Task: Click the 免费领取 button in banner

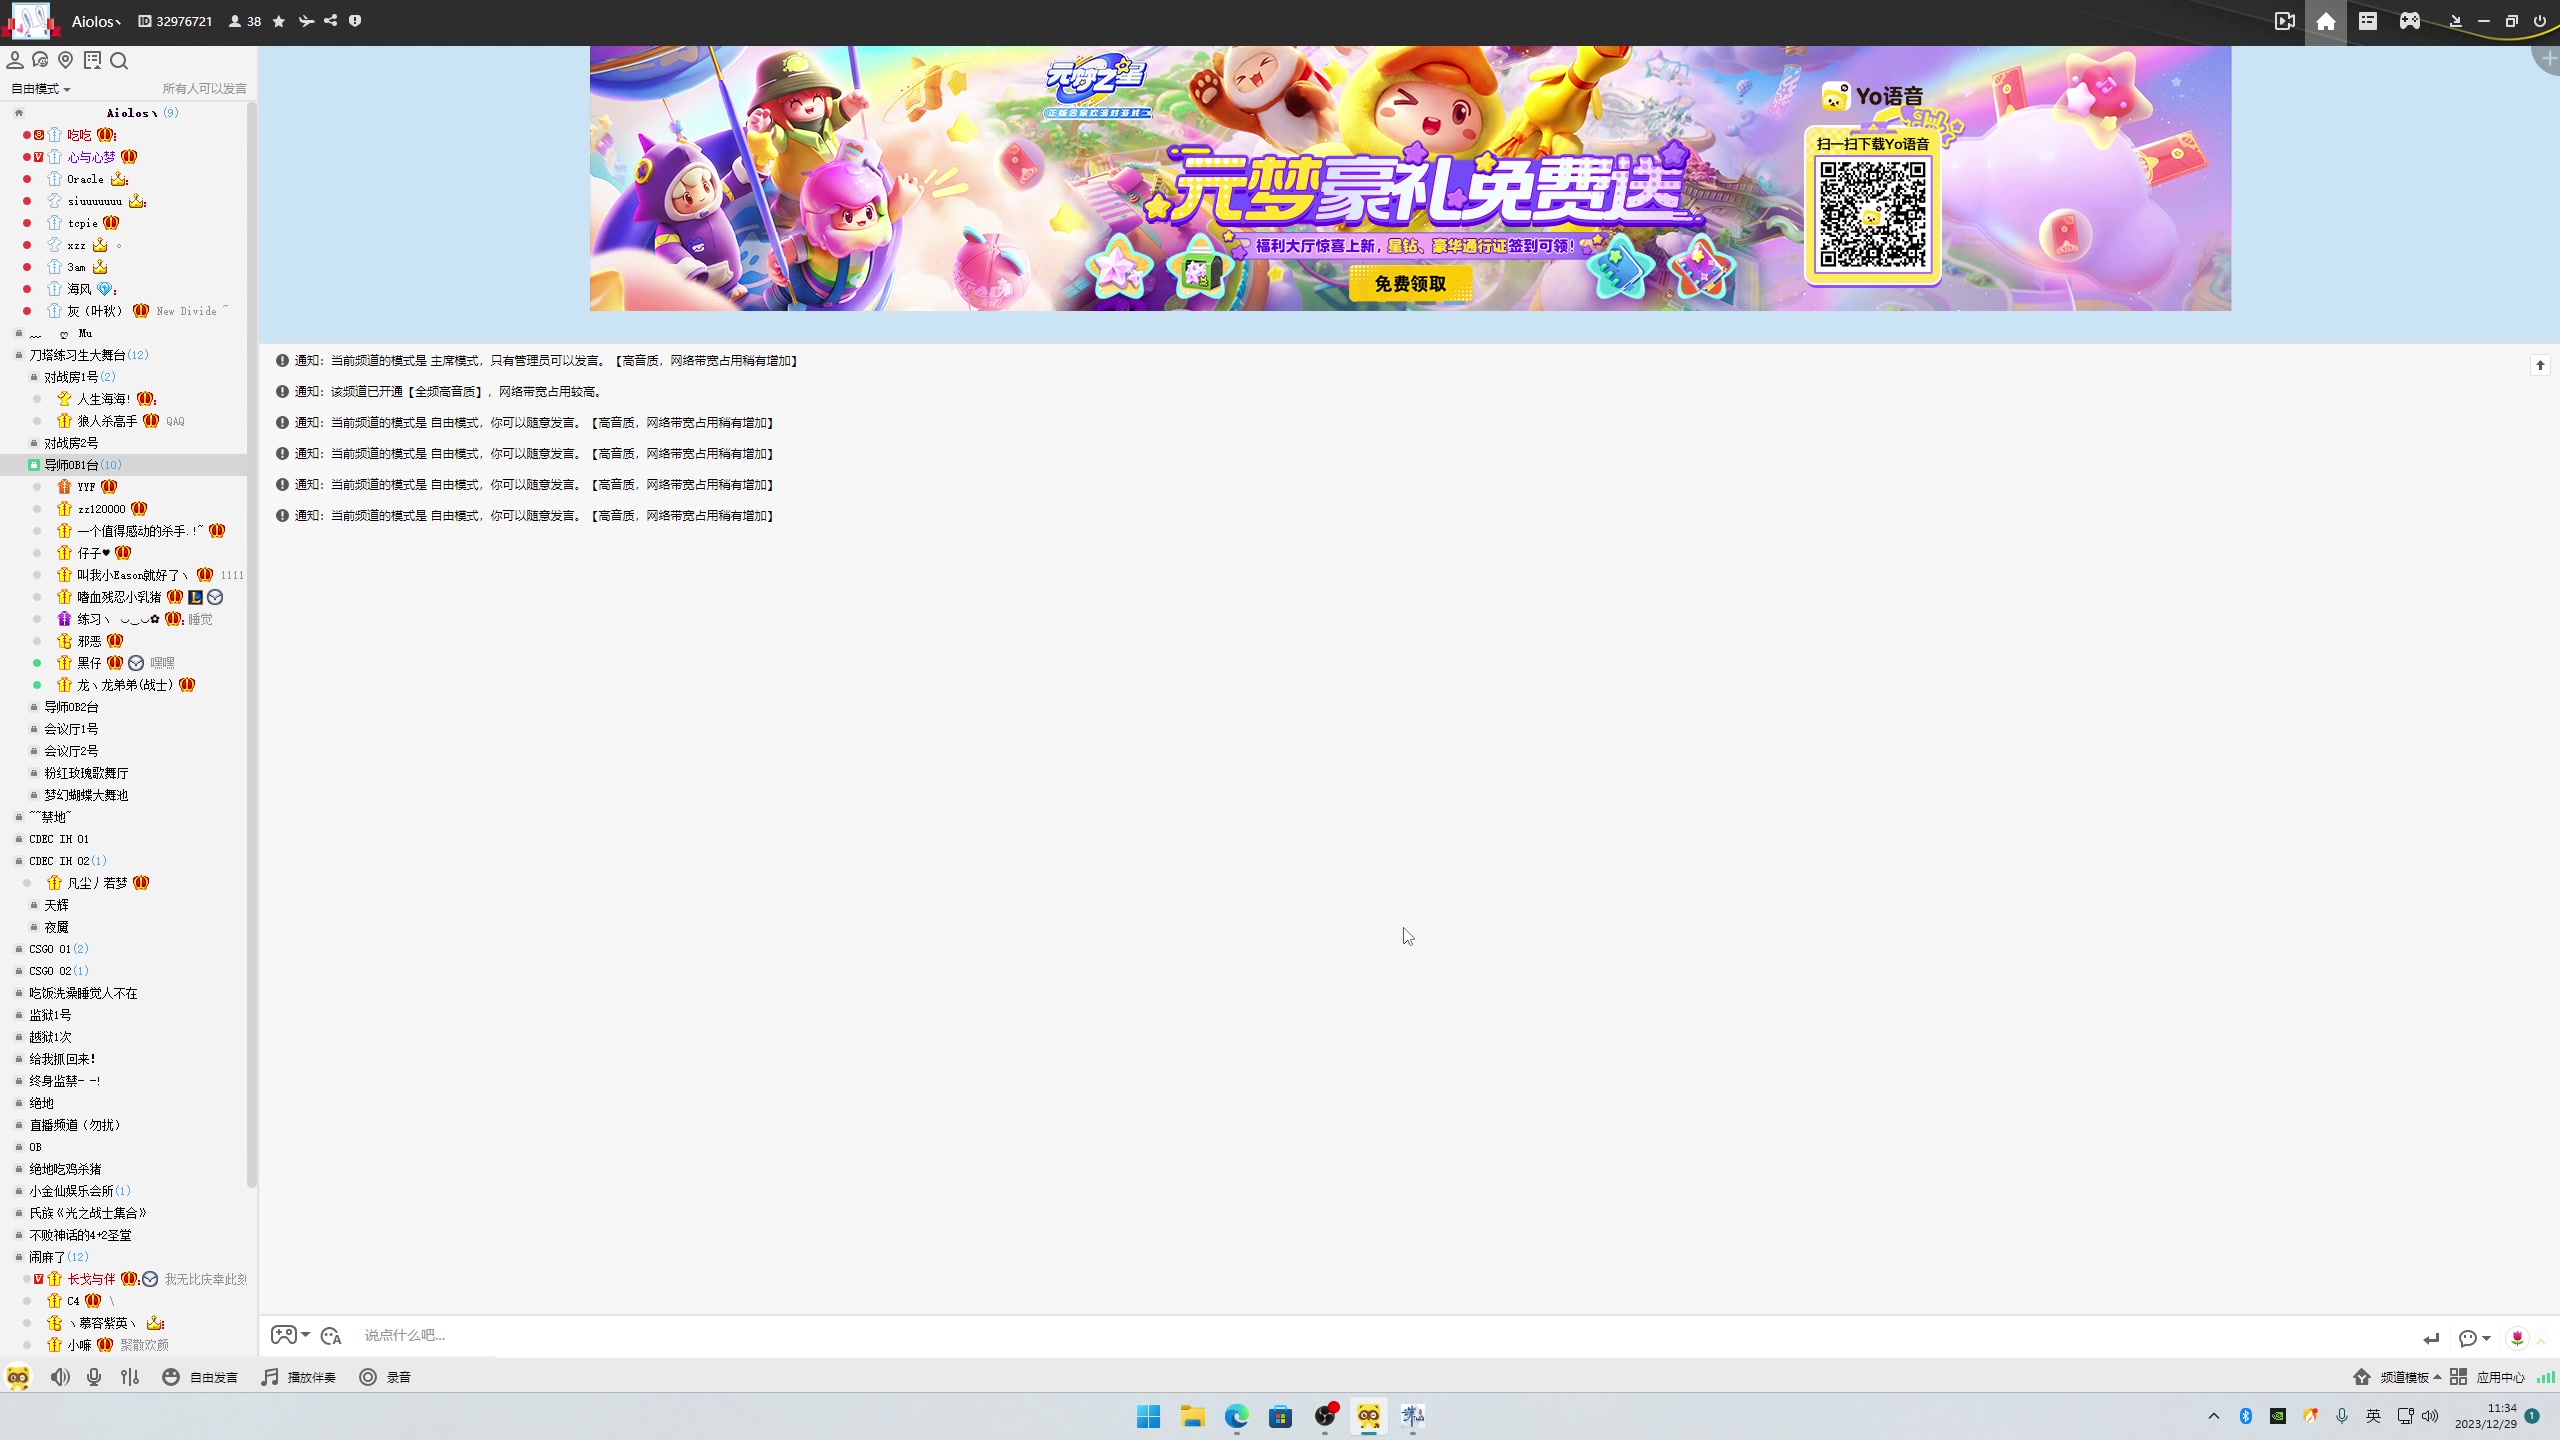Action: [x=1410, y=284]
